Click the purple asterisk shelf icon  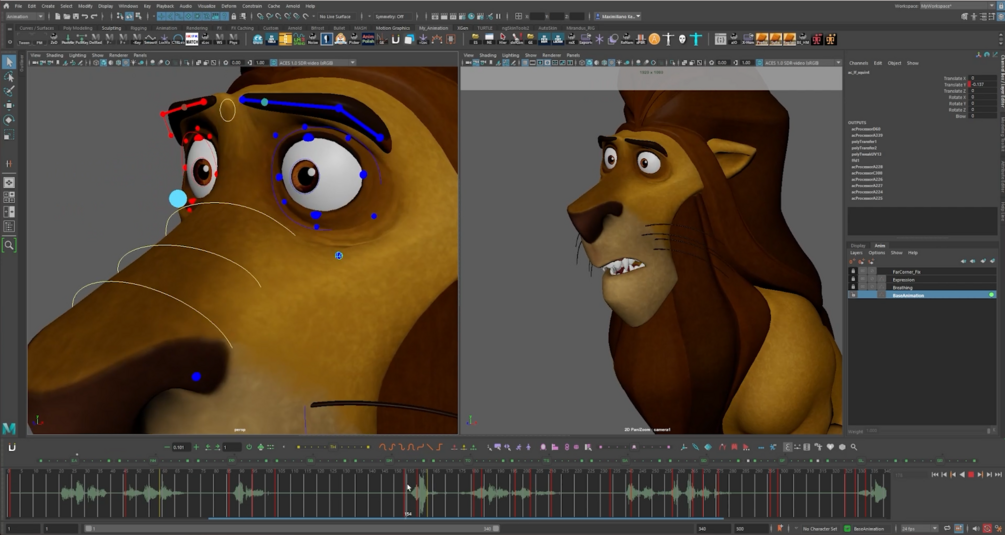pos(599,40)
